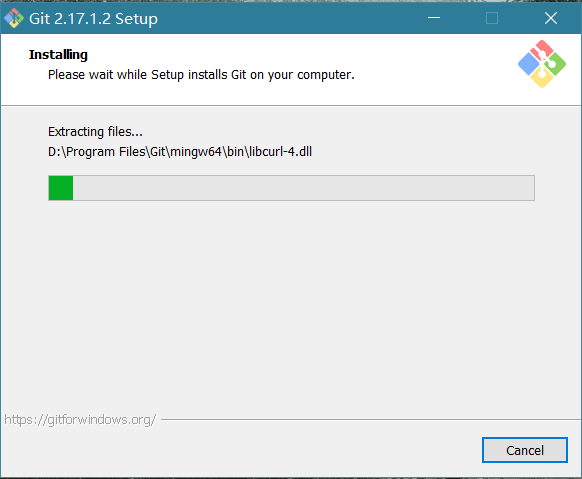
Task: Click the blue diamond of the Git logo
Action: pos(529,64)
